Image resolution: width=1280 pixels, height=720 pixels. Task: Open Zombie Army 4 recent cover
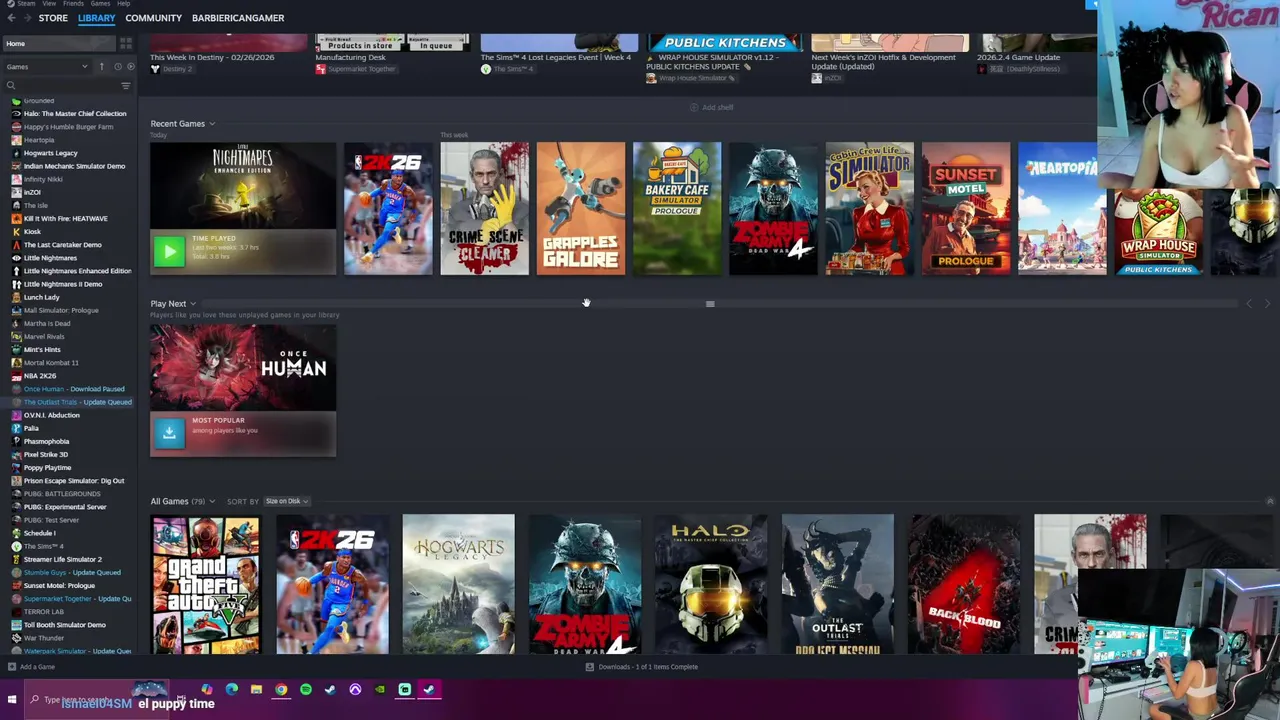[x=773, y=208]
